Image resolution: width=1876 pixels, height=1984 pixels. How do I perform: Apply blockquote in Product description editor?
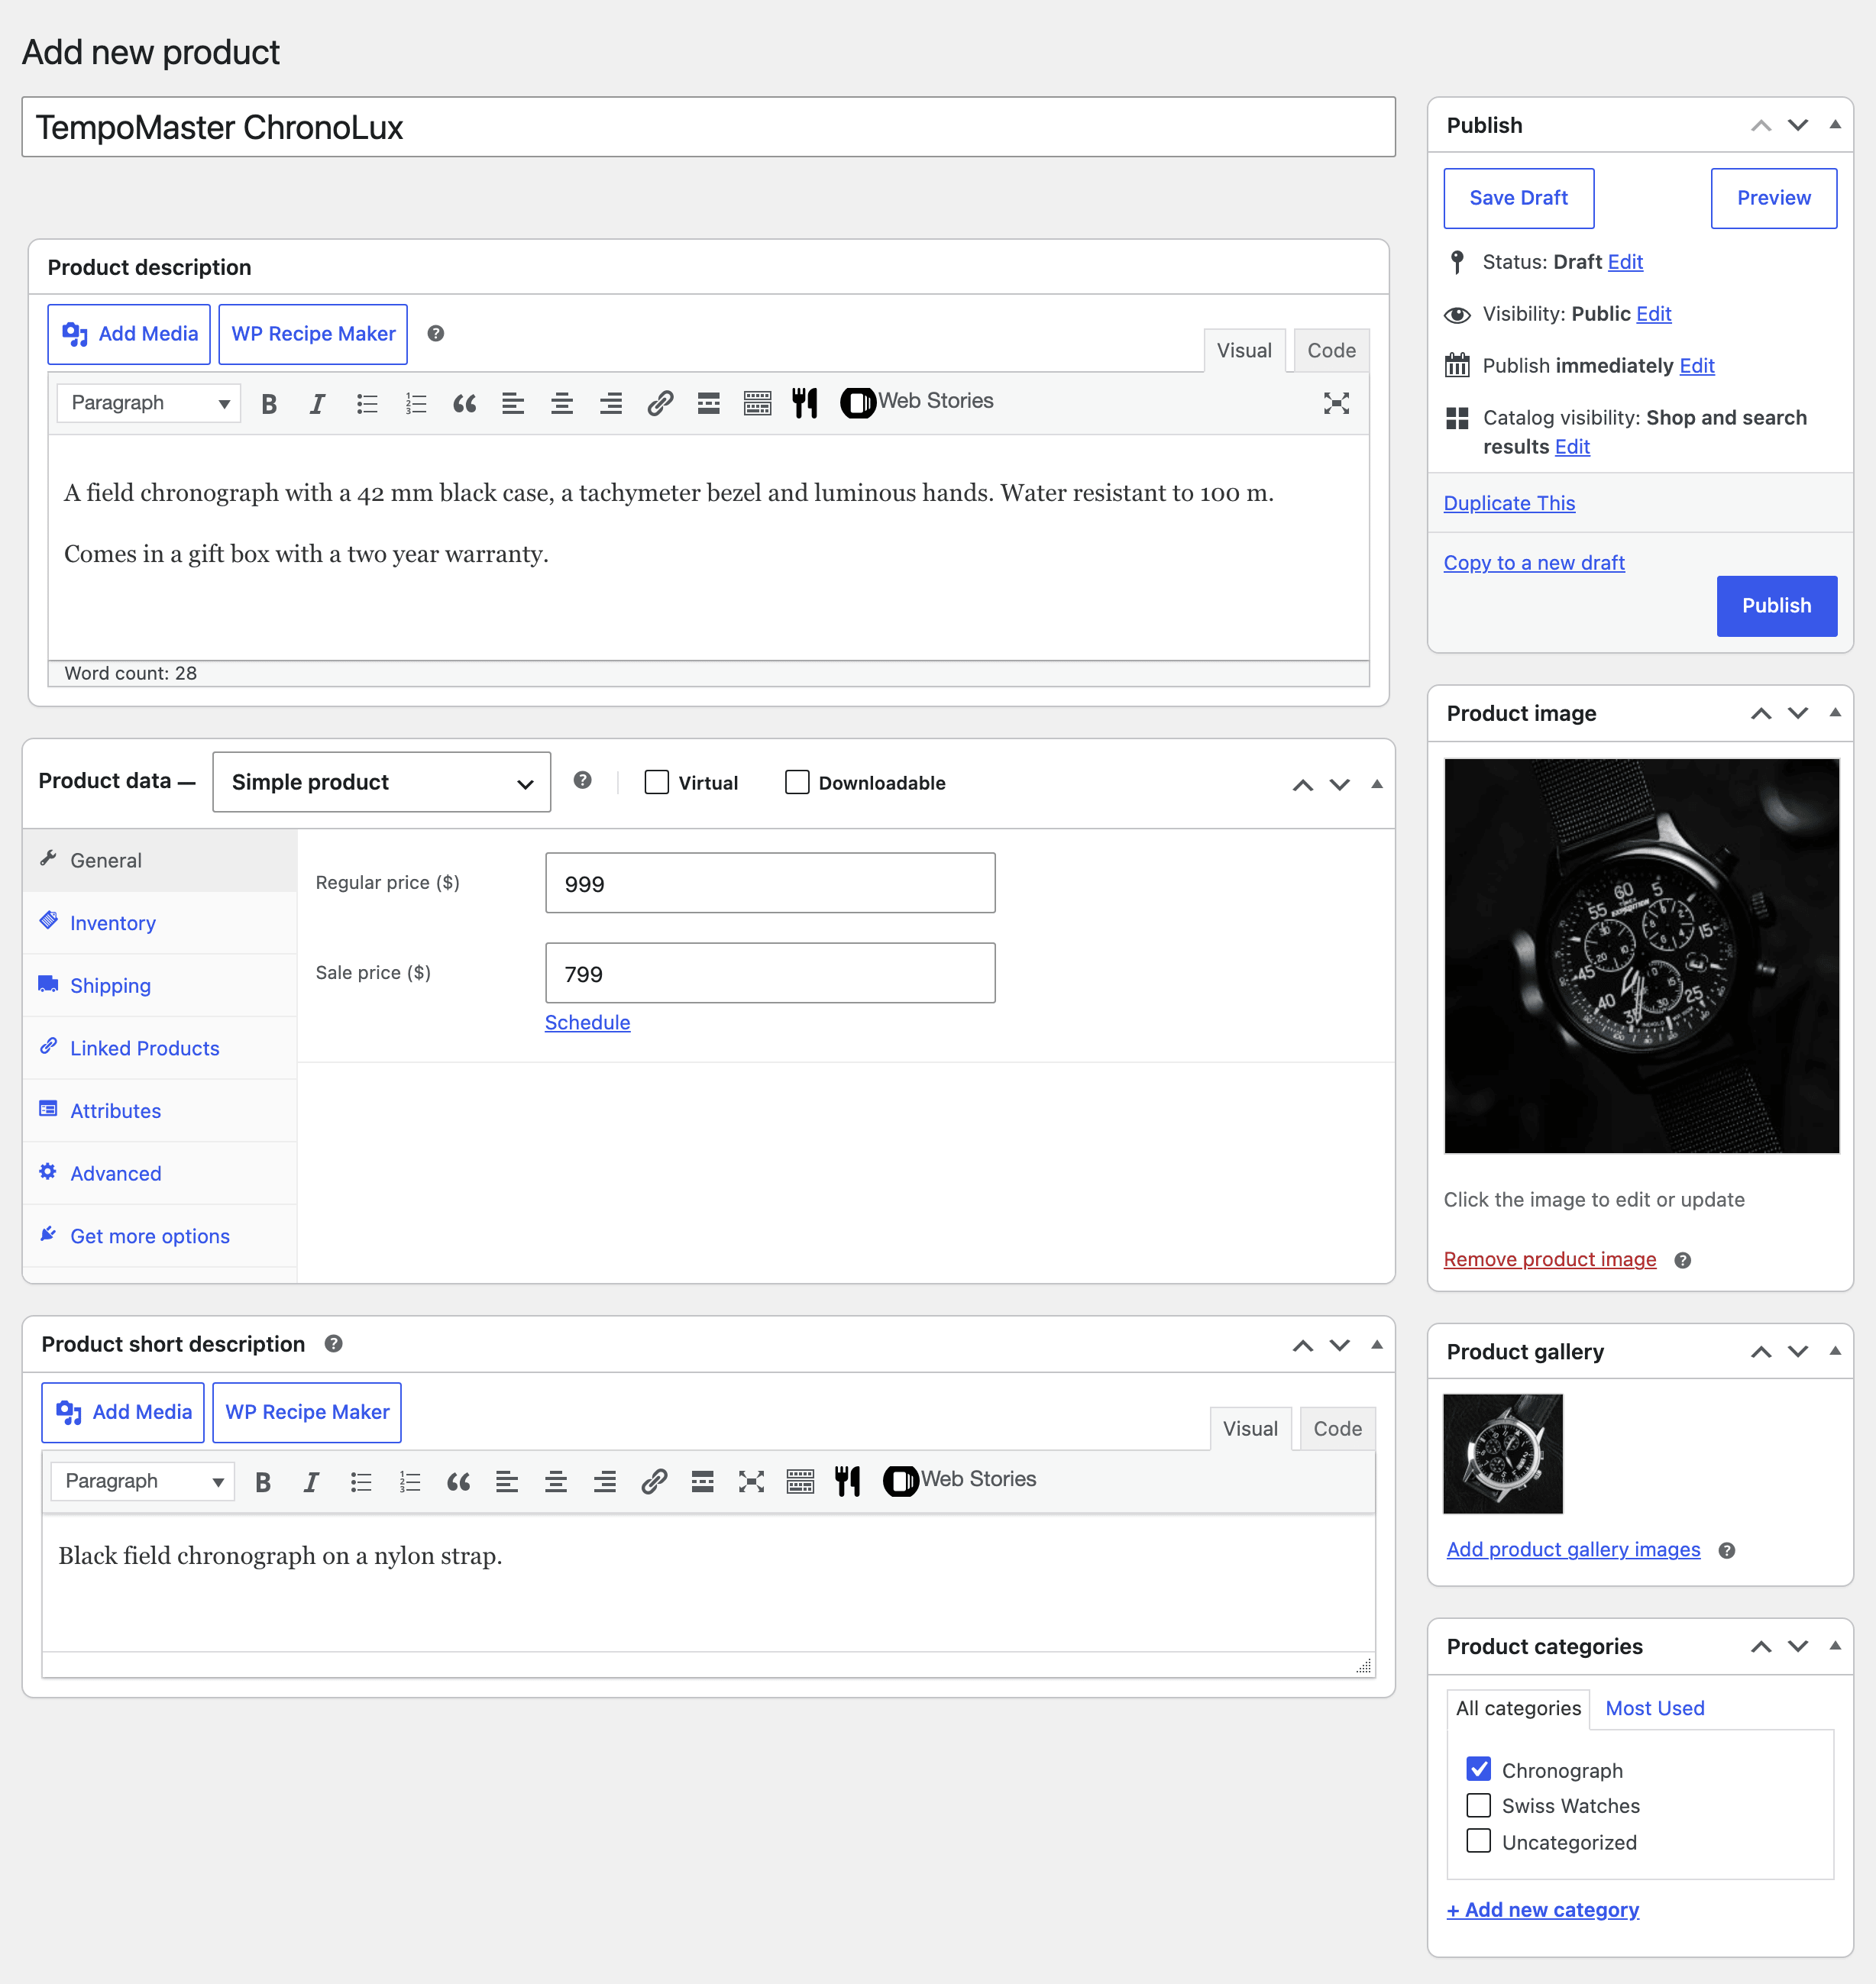(x=464, y=403)
